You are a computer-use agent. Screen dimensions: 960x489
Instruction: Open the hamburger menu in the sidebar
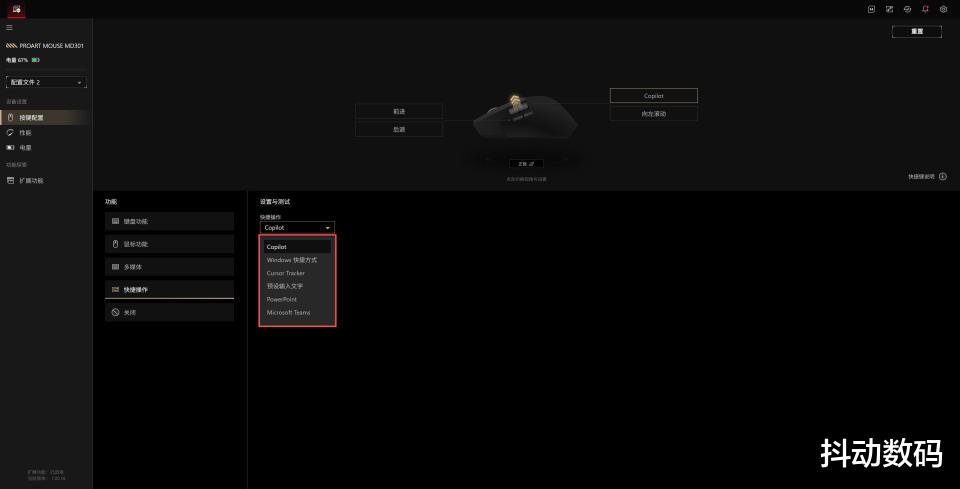(9, 28)
